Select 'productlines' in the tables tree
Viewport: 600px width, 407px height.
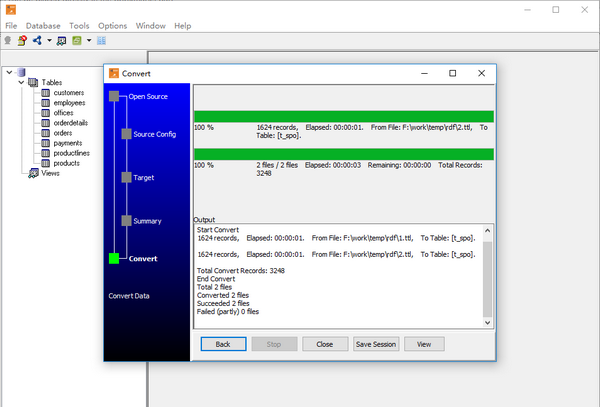[72, 153]
